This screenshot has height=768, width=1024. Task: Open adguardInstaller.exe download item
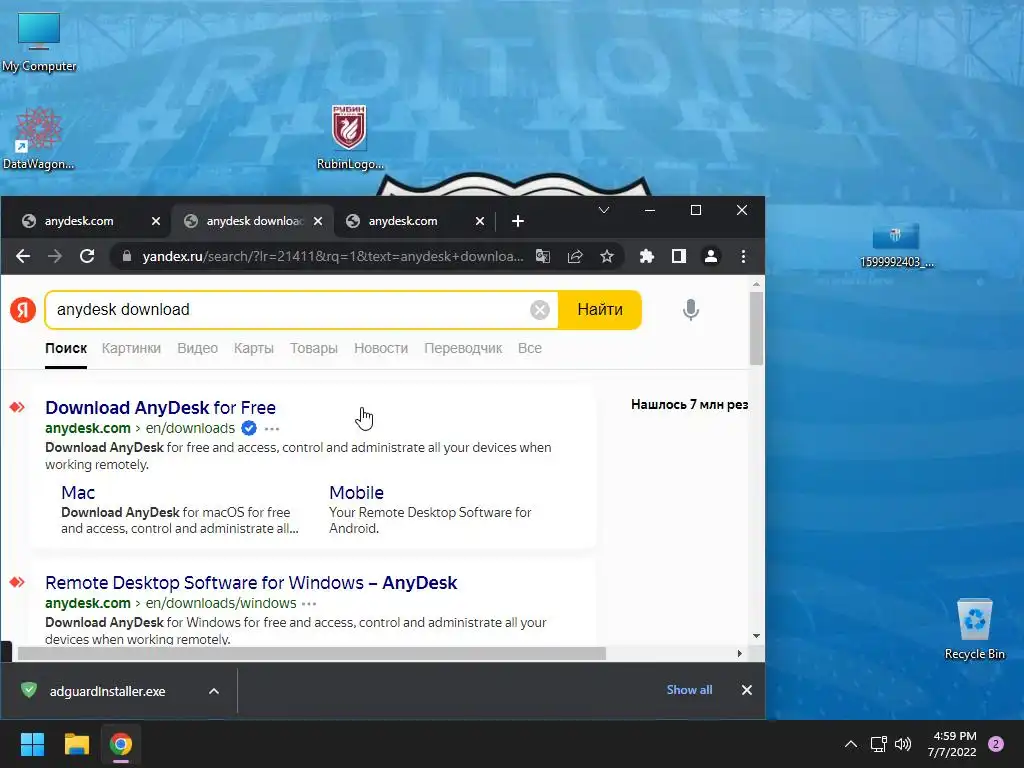coord(107,691)
